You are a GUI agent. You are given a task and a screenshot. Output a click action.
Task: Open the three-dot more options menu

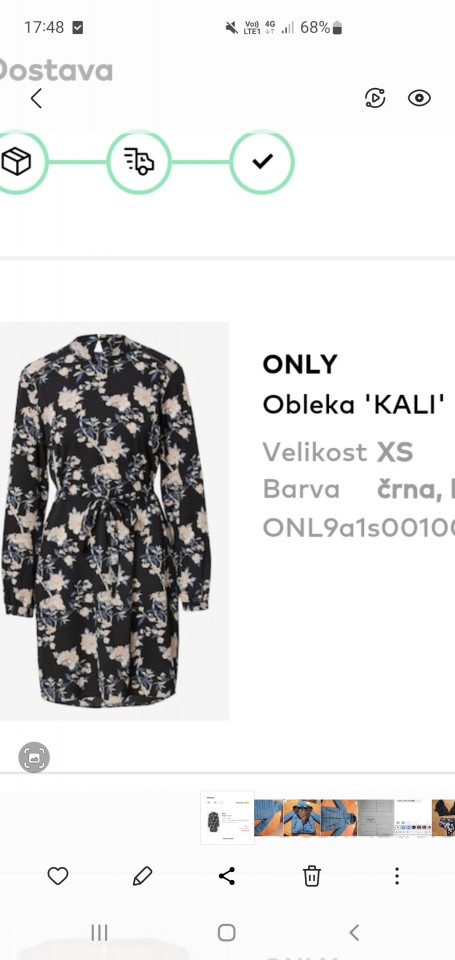[x=397, y=876]
